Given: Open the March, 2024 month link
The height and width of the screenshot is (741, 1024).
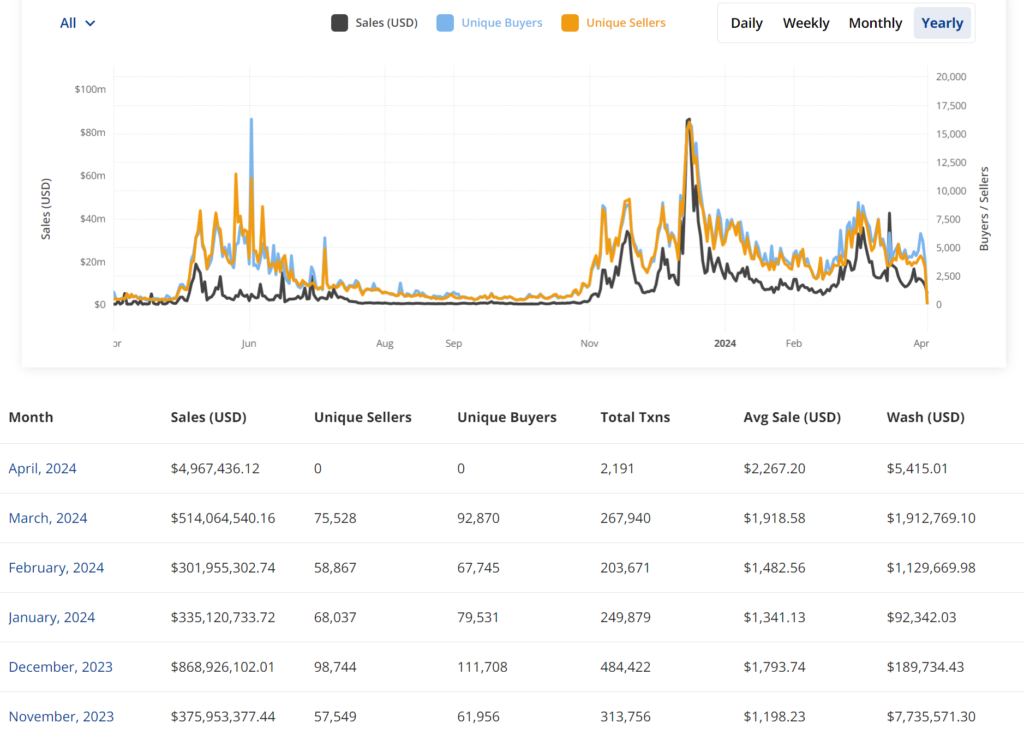Looking at the screenshot, I should (x=48, y=518).
